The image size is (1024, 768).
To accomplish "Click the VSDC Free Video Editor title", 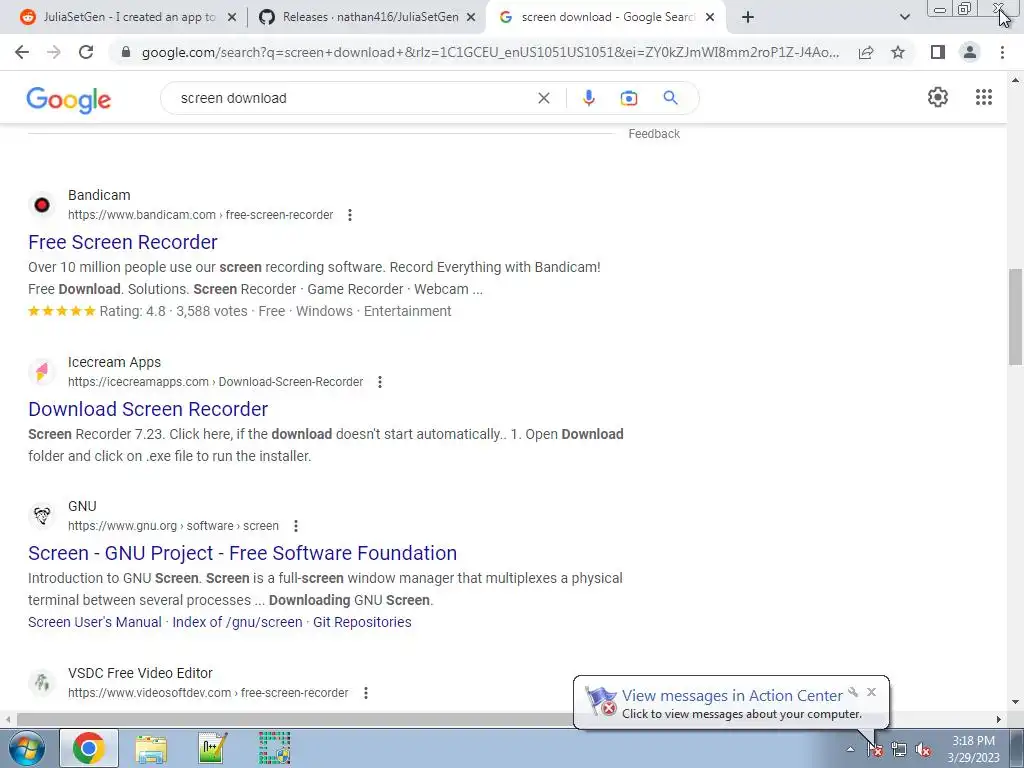I will point(140,673).
